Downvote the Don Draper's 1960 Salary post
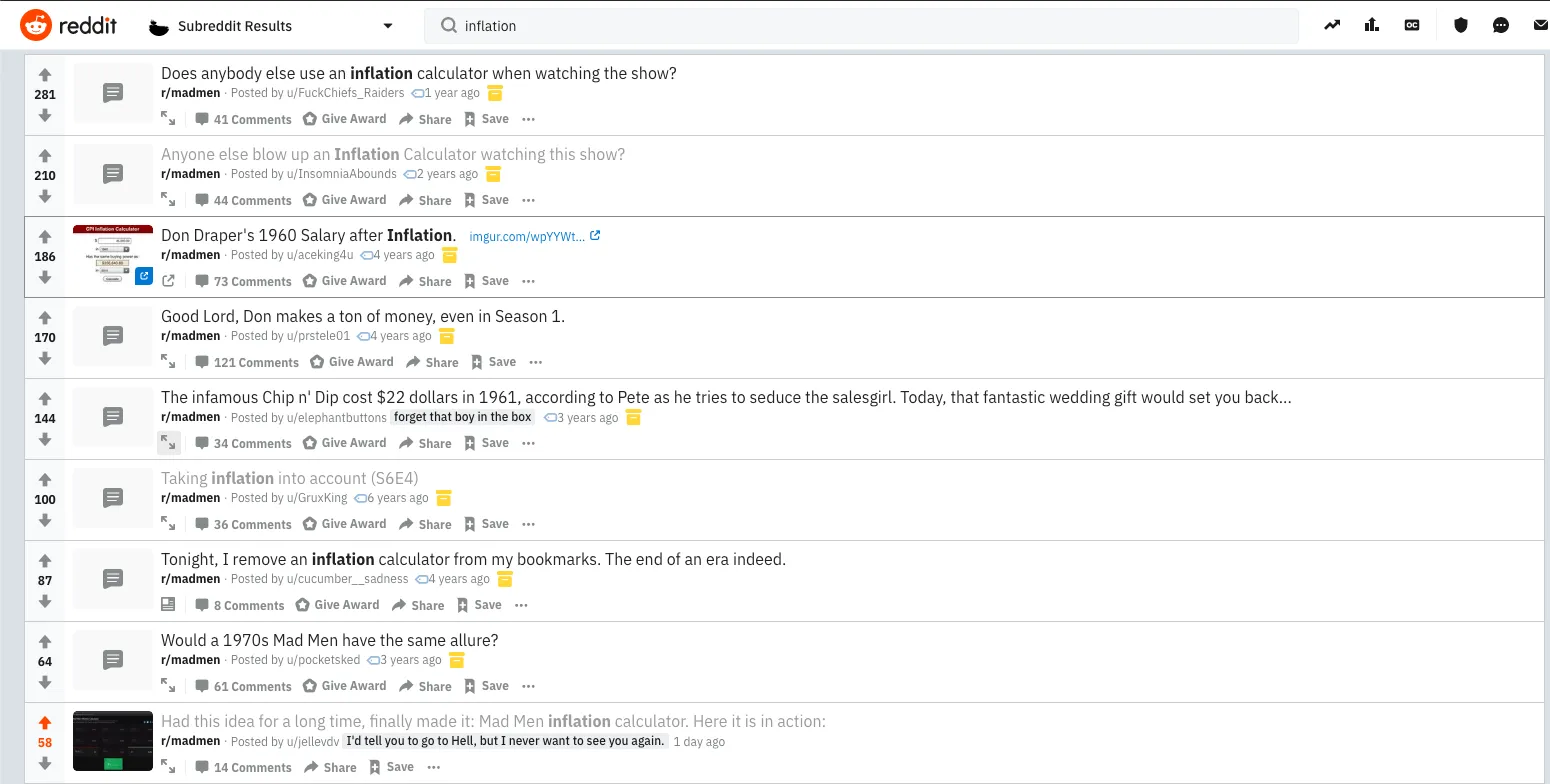The width and height of the screenshot is (1550, 784). click(x=45, y=277)
